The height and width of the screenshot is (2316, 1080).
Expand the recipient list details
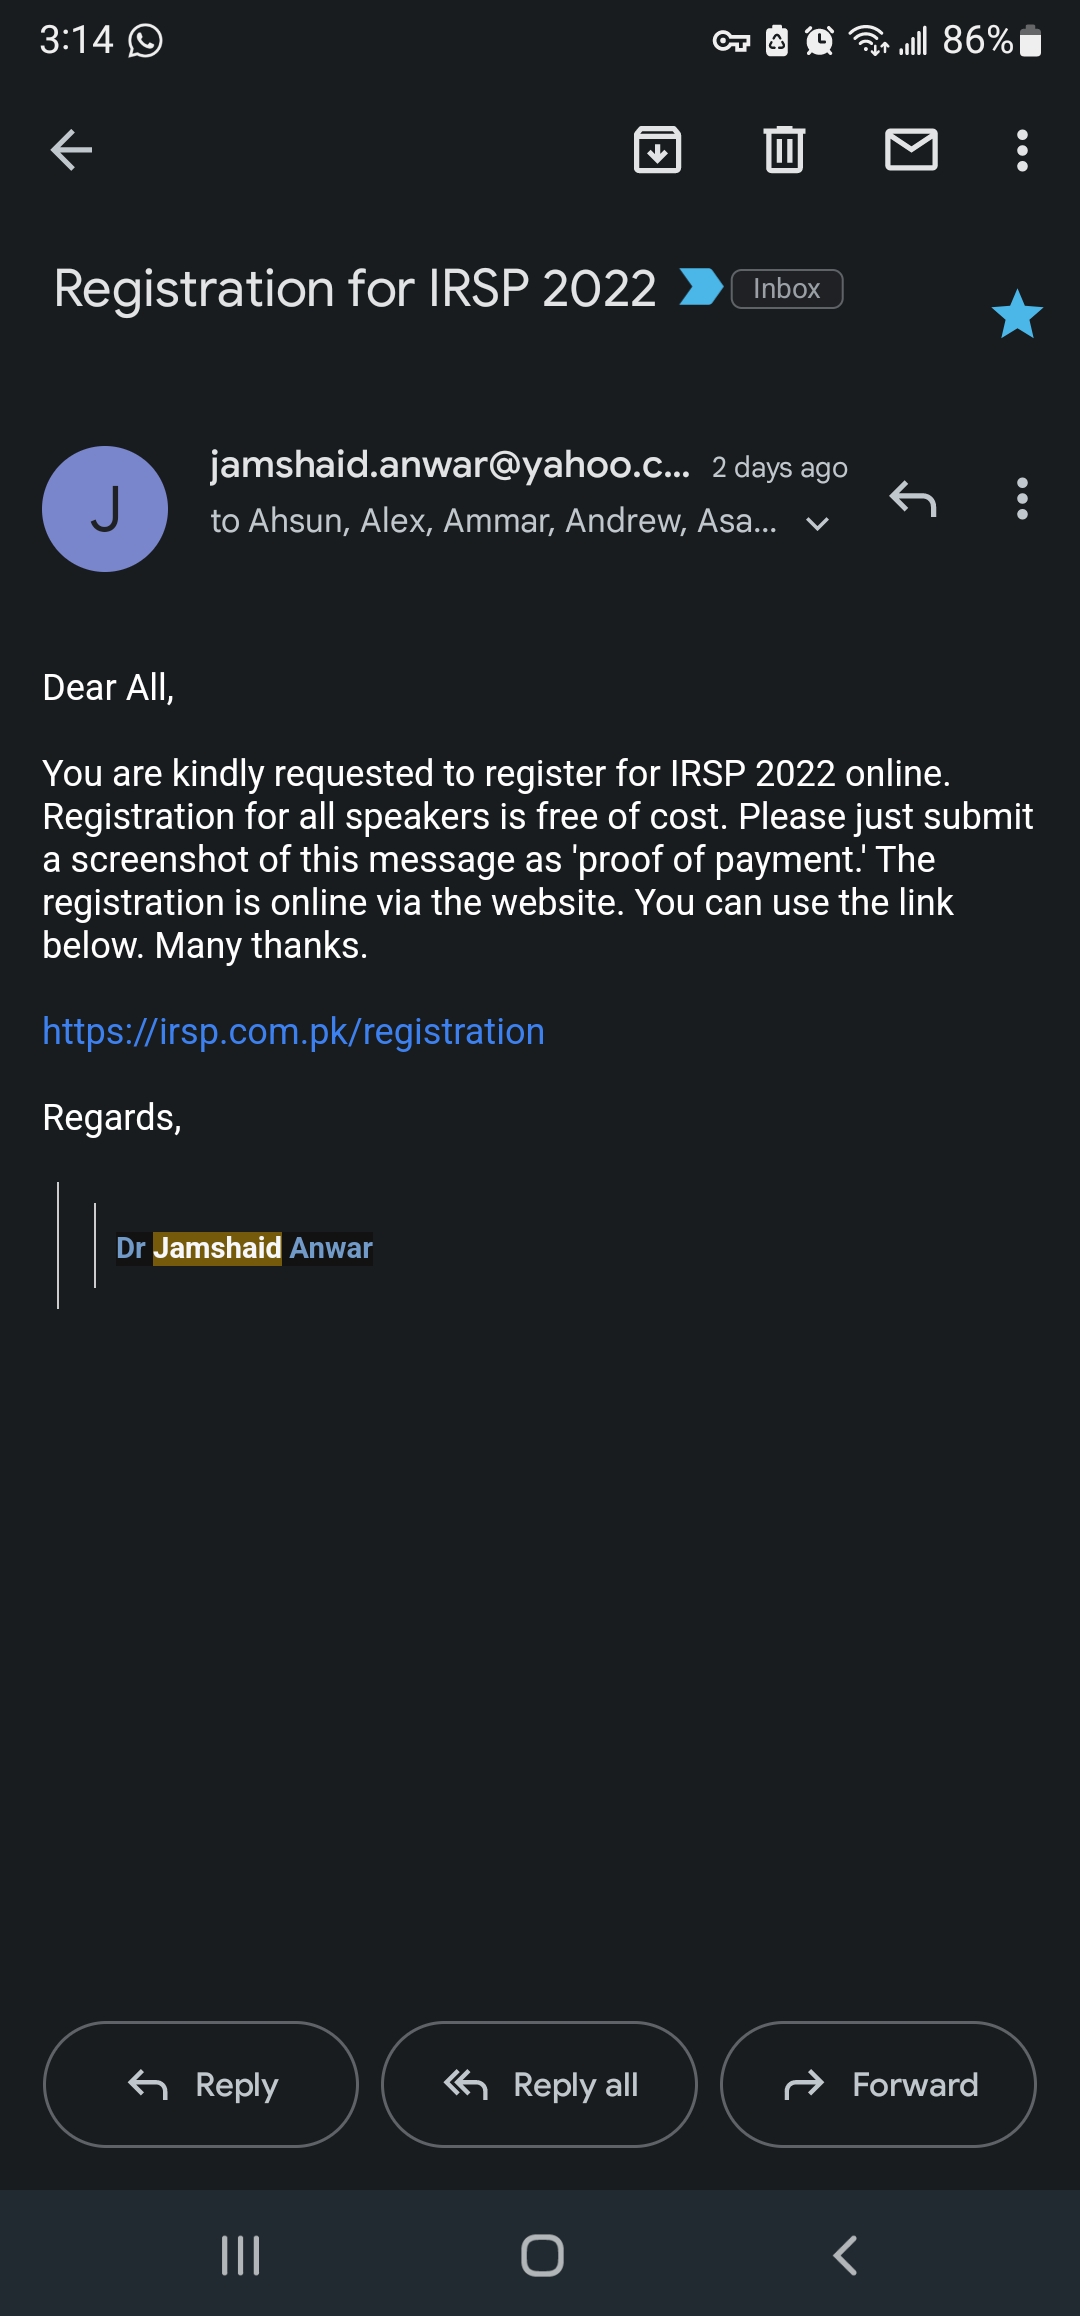pos(817,523)
